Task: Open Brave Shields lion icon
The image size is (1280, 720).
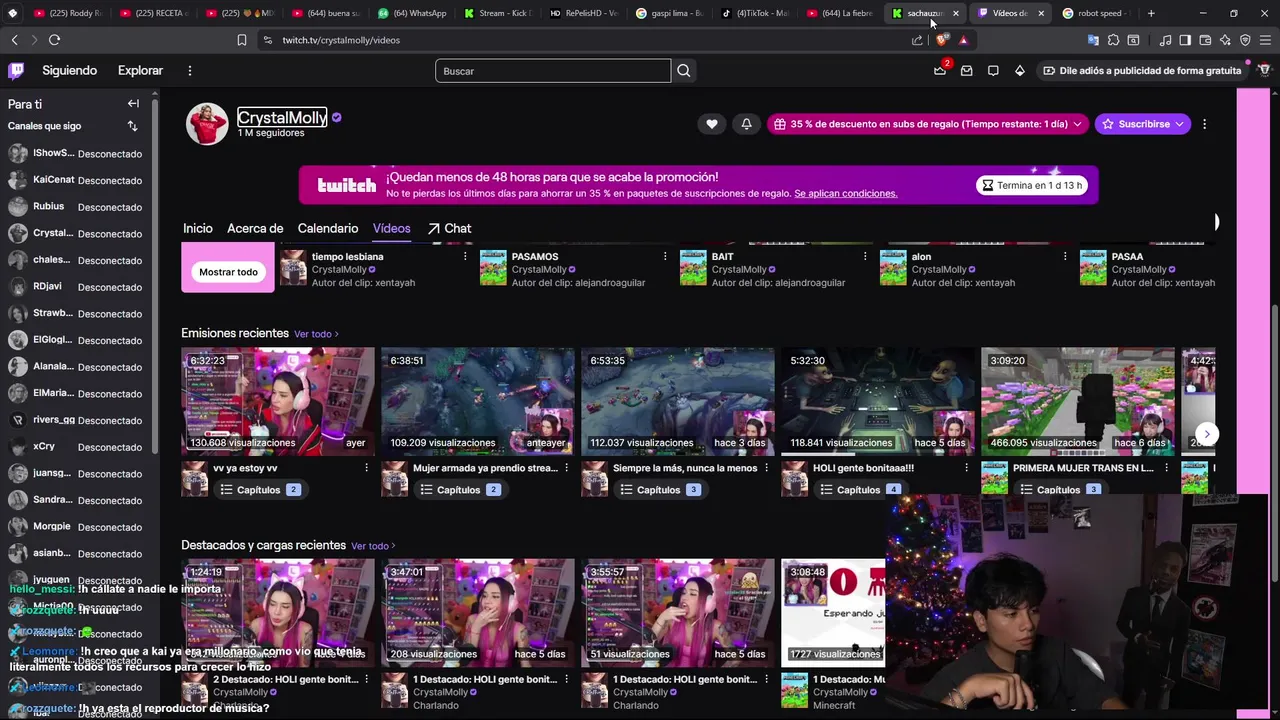Action: click(x=941, y=40)
